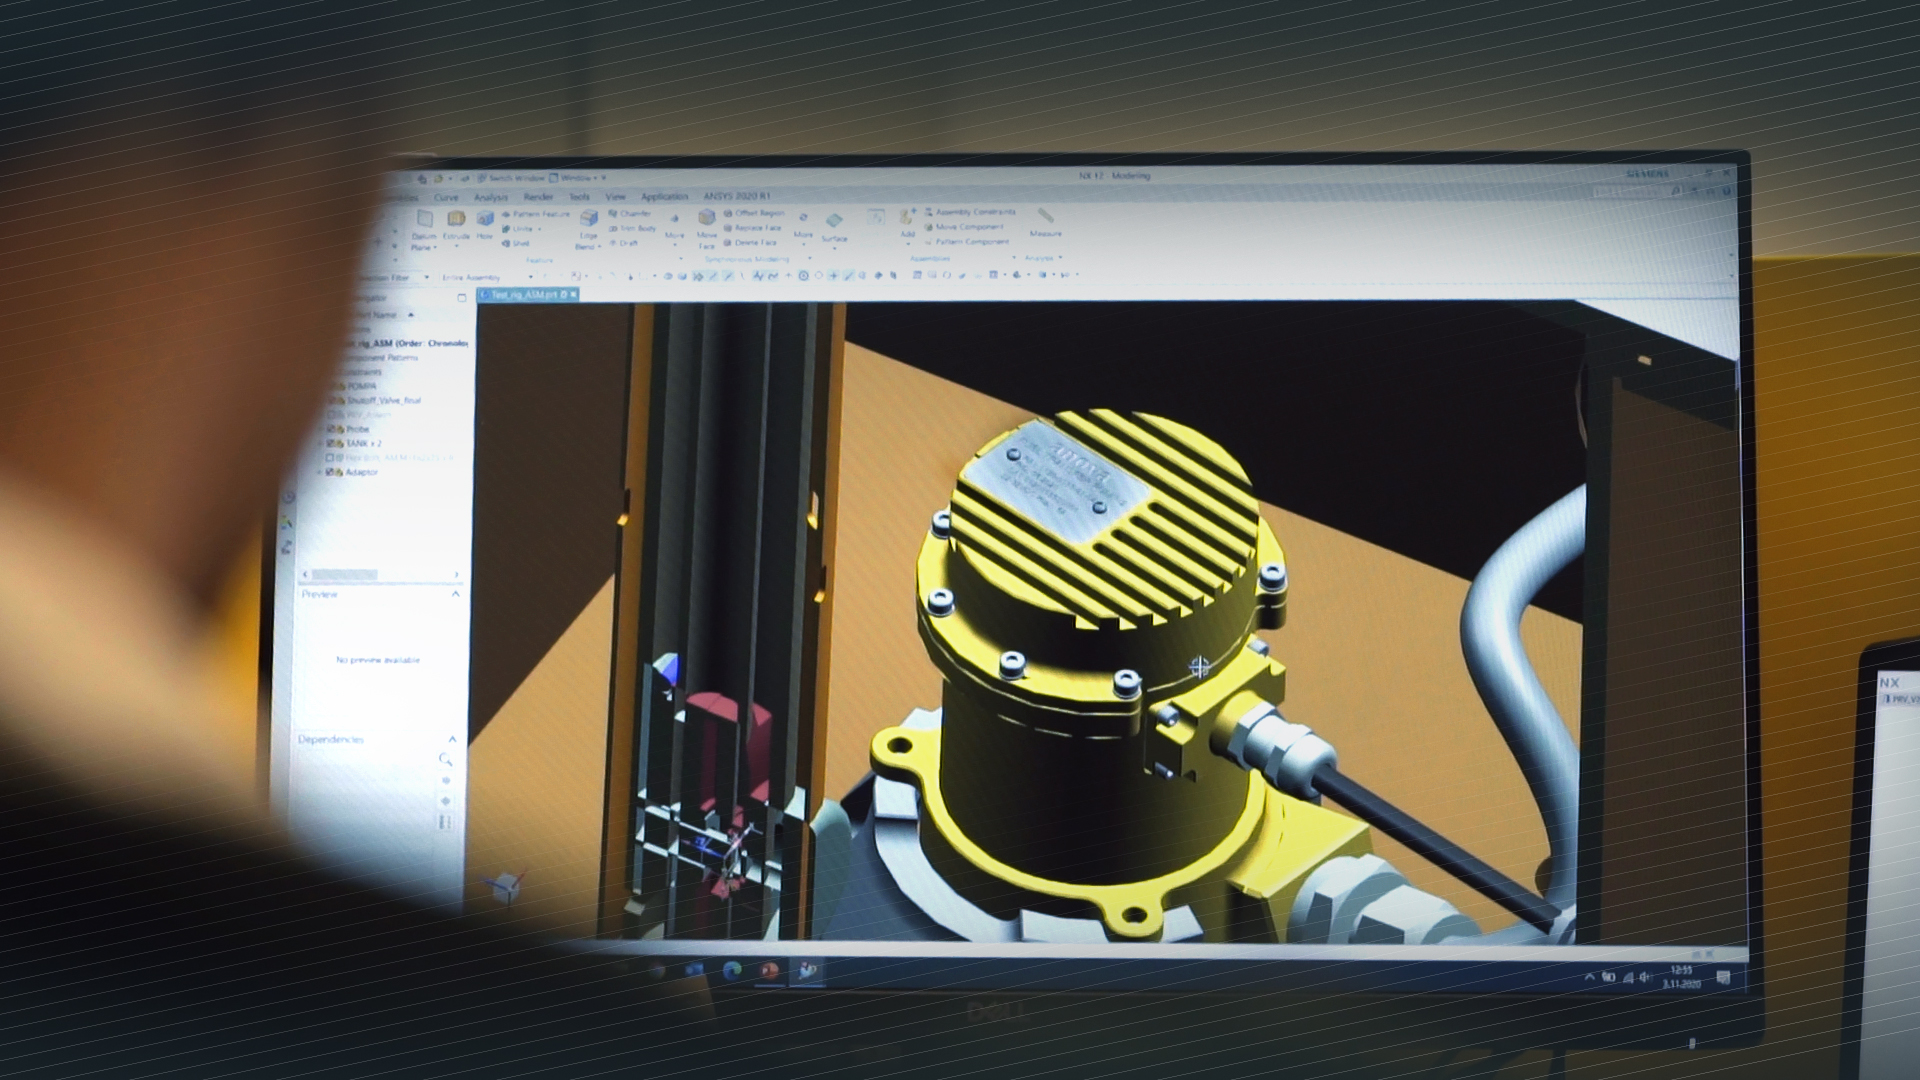
Task: Collapse the Dependencies panel section
Action: point(453,739)
